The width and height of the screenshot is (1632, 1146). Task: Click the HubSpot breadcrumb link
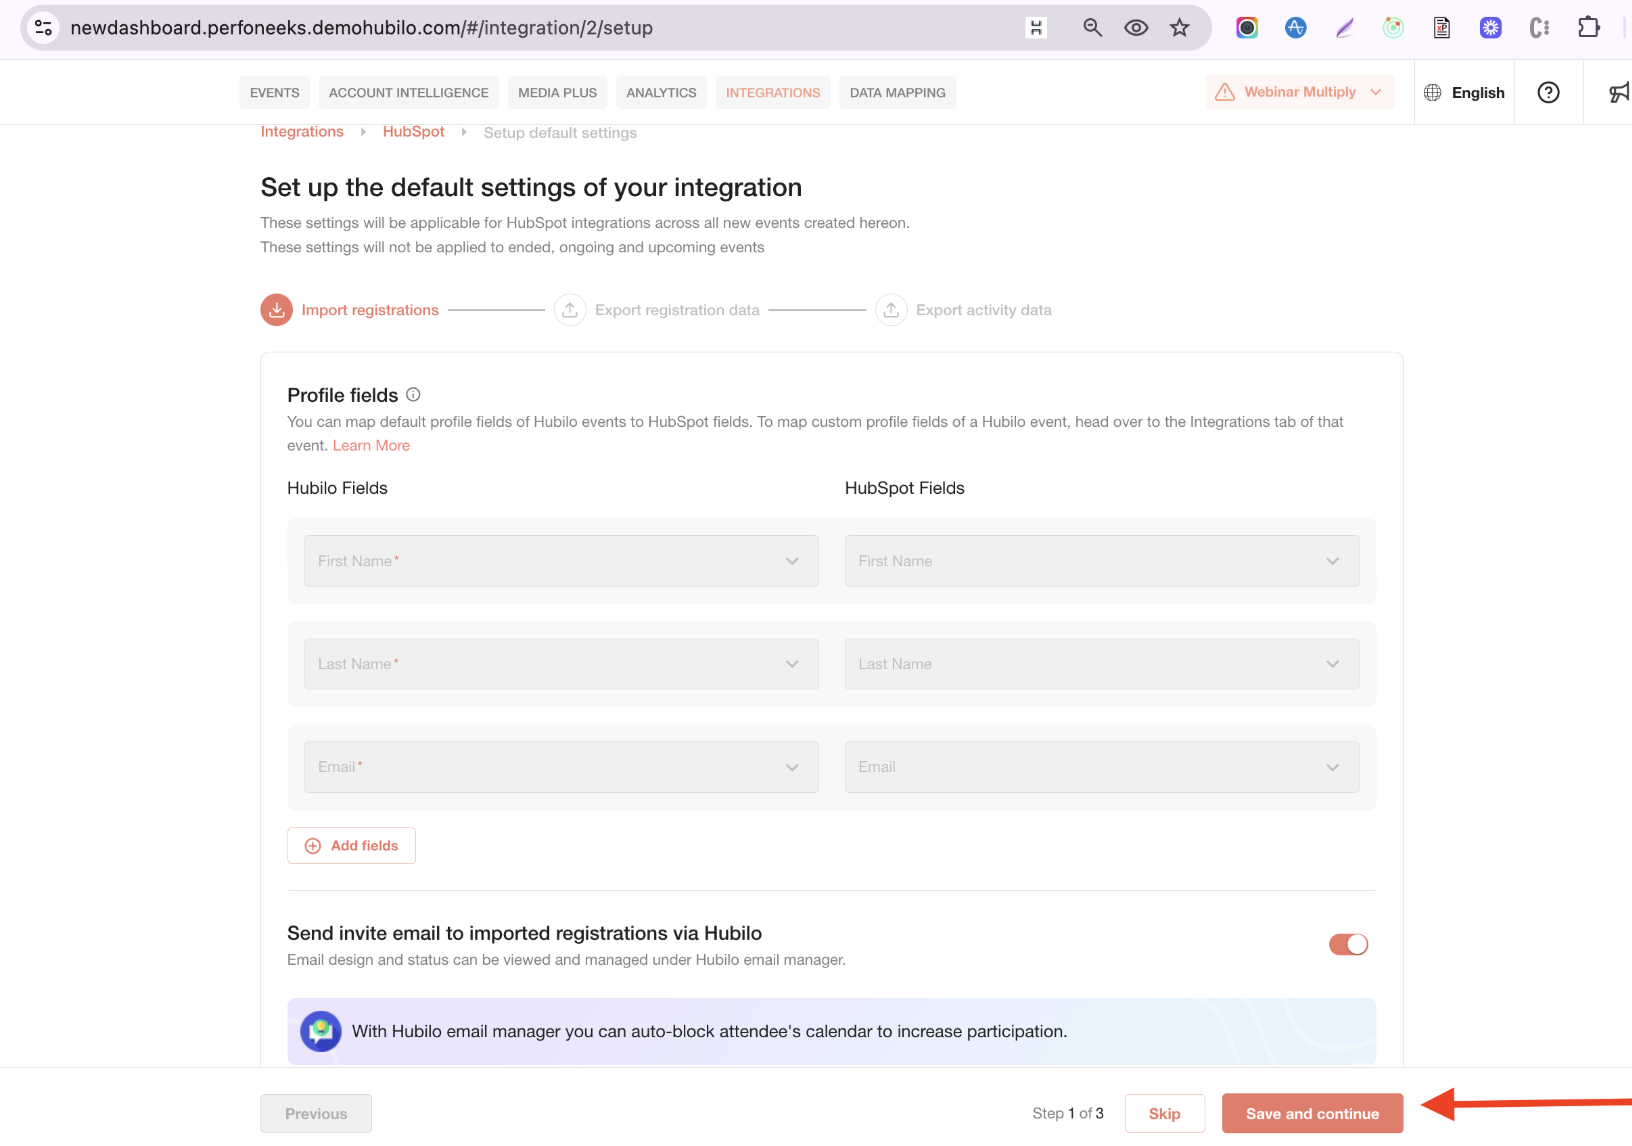[x=414, y=132]
